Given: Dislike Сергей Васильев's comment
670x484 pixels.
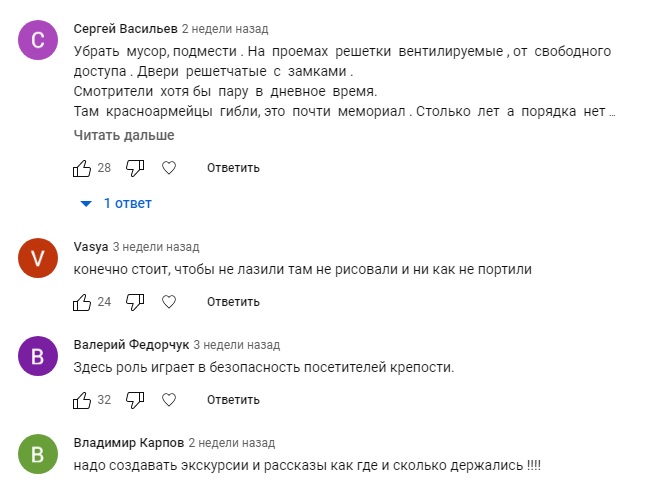Looking at the screenshot, I should (136, 168).
